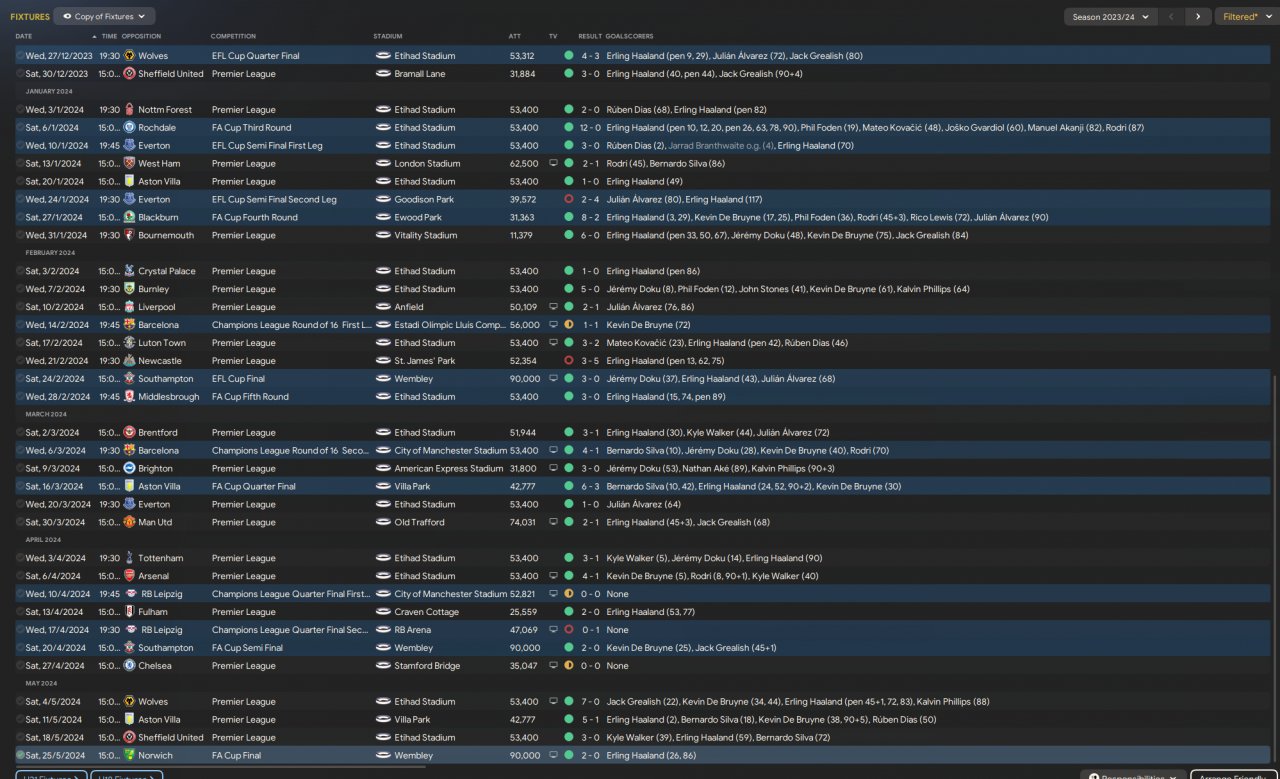Viewport: 1280px width, 779px height.
Task: Click the Arsenal club badge
Action: pos(129,576)
